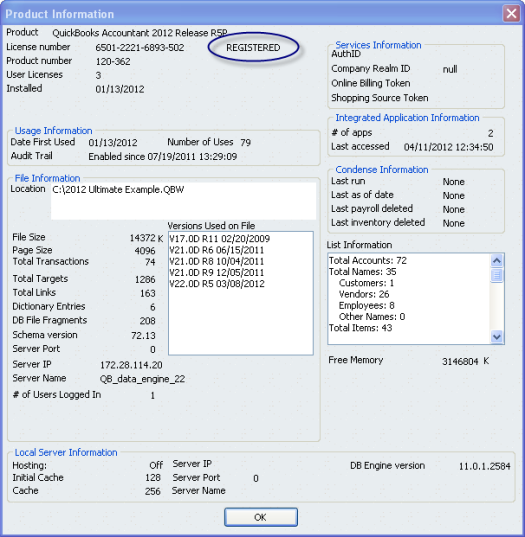Click Hosting Off value

pos(156,465)
